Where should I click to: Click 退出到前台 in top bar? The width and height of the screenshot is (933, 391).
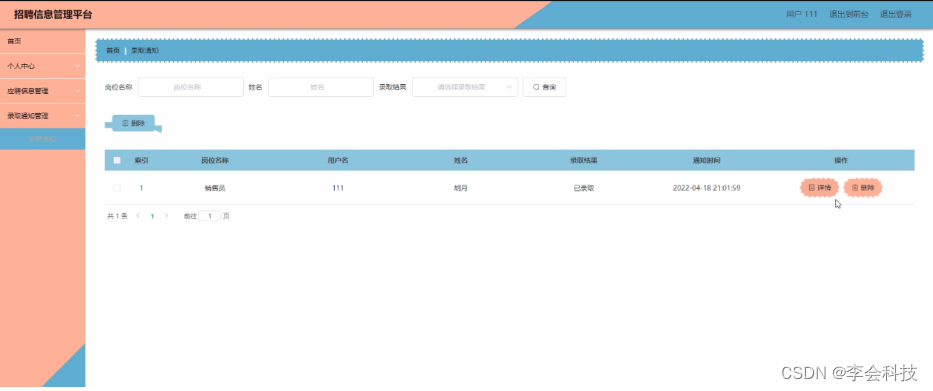click(x=849, y=14)
